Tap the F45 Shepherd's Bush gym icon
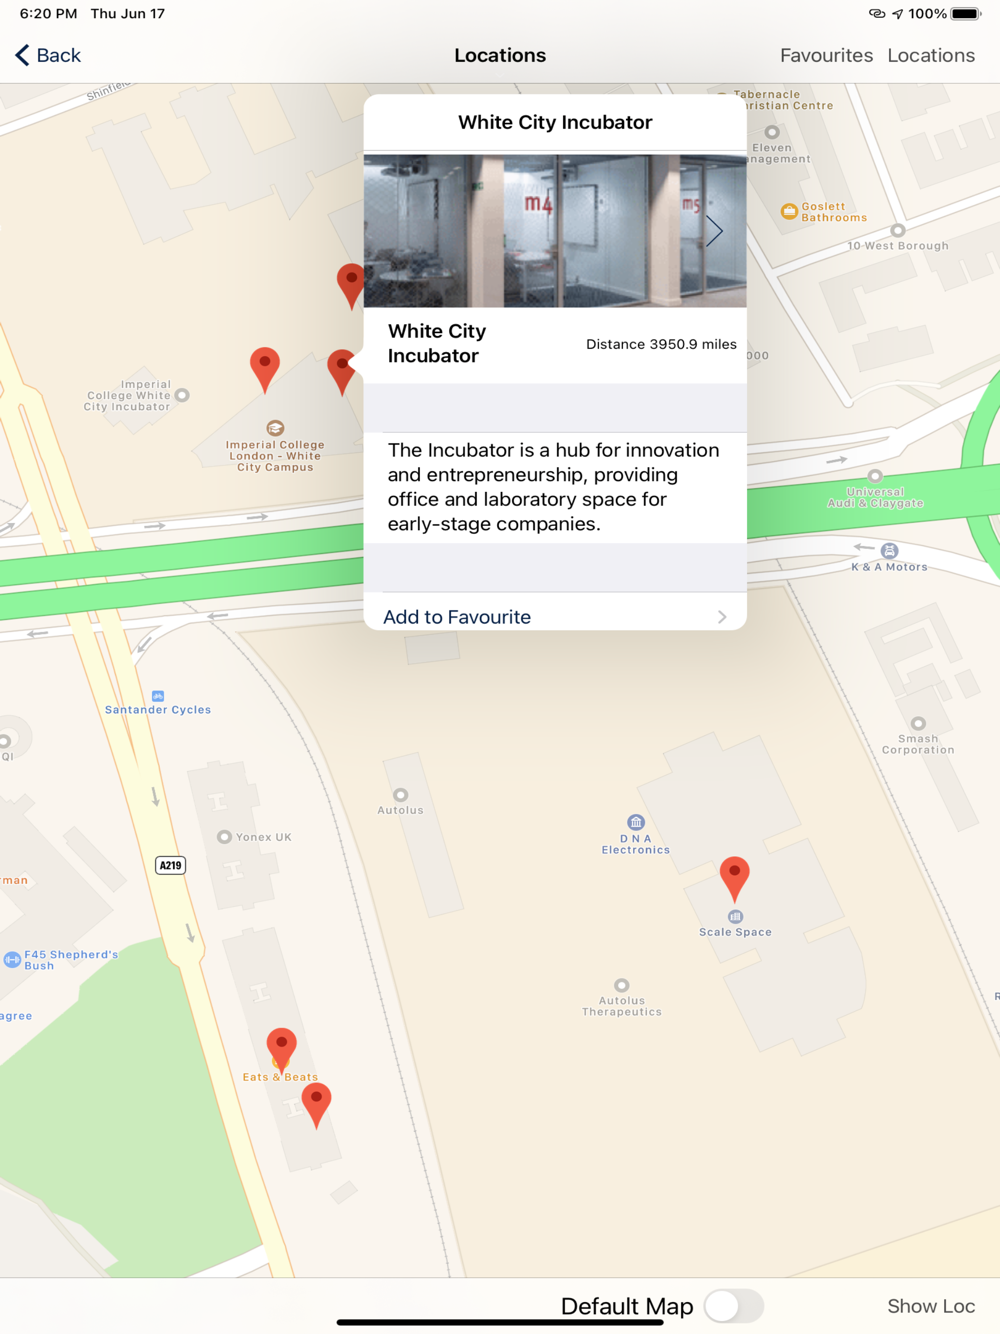The image size is (1000, 1334). 12,960
